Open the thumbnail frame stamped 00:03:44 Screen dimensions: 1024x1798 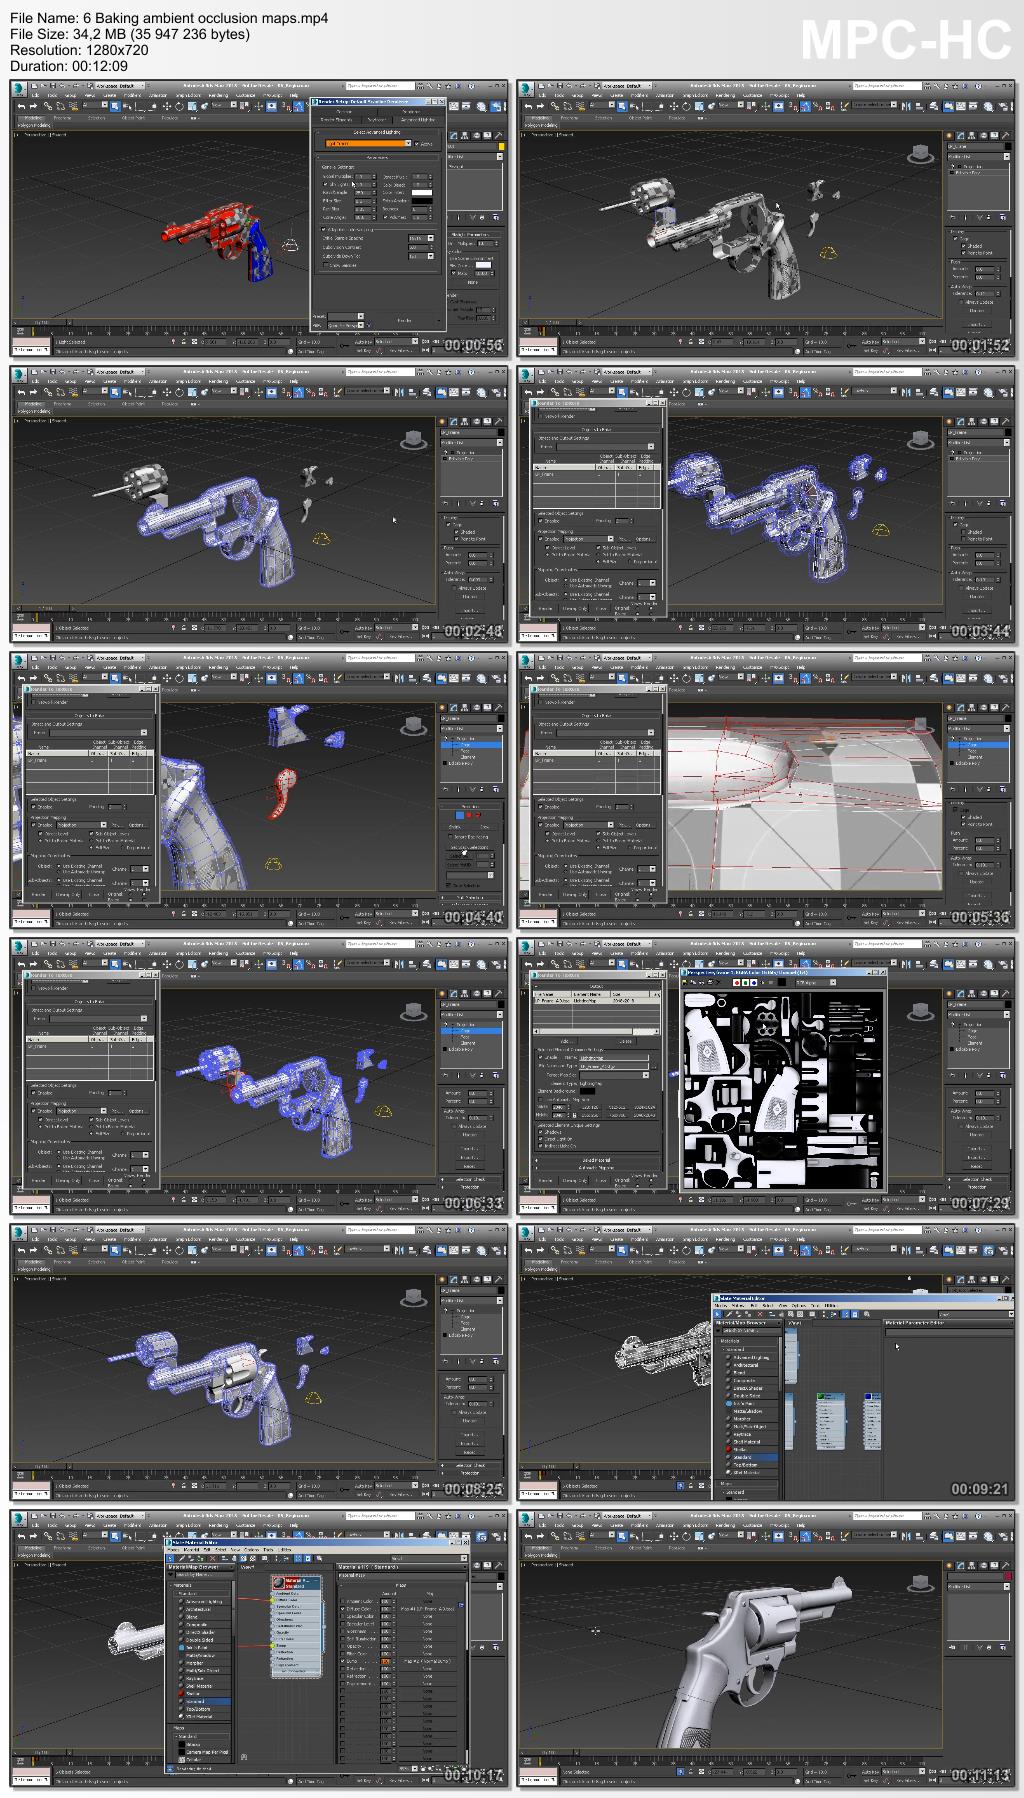[x=766, y=504]
